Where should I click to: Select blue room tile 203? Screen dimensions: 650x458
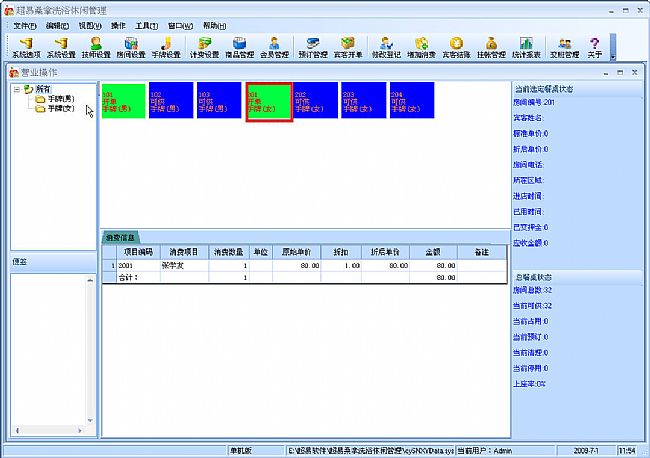click(x=364, y=100)
